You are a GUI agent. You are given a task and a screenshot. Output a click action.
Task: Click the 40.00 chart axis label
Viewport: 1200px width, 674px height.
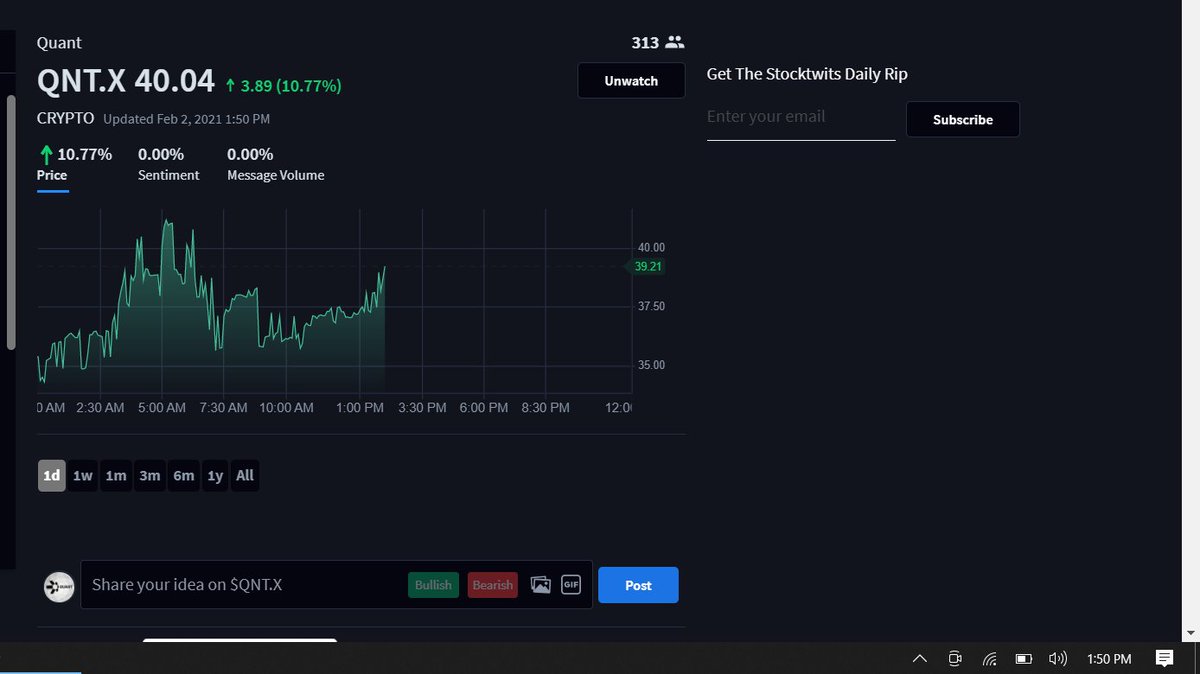coord(651,248)
